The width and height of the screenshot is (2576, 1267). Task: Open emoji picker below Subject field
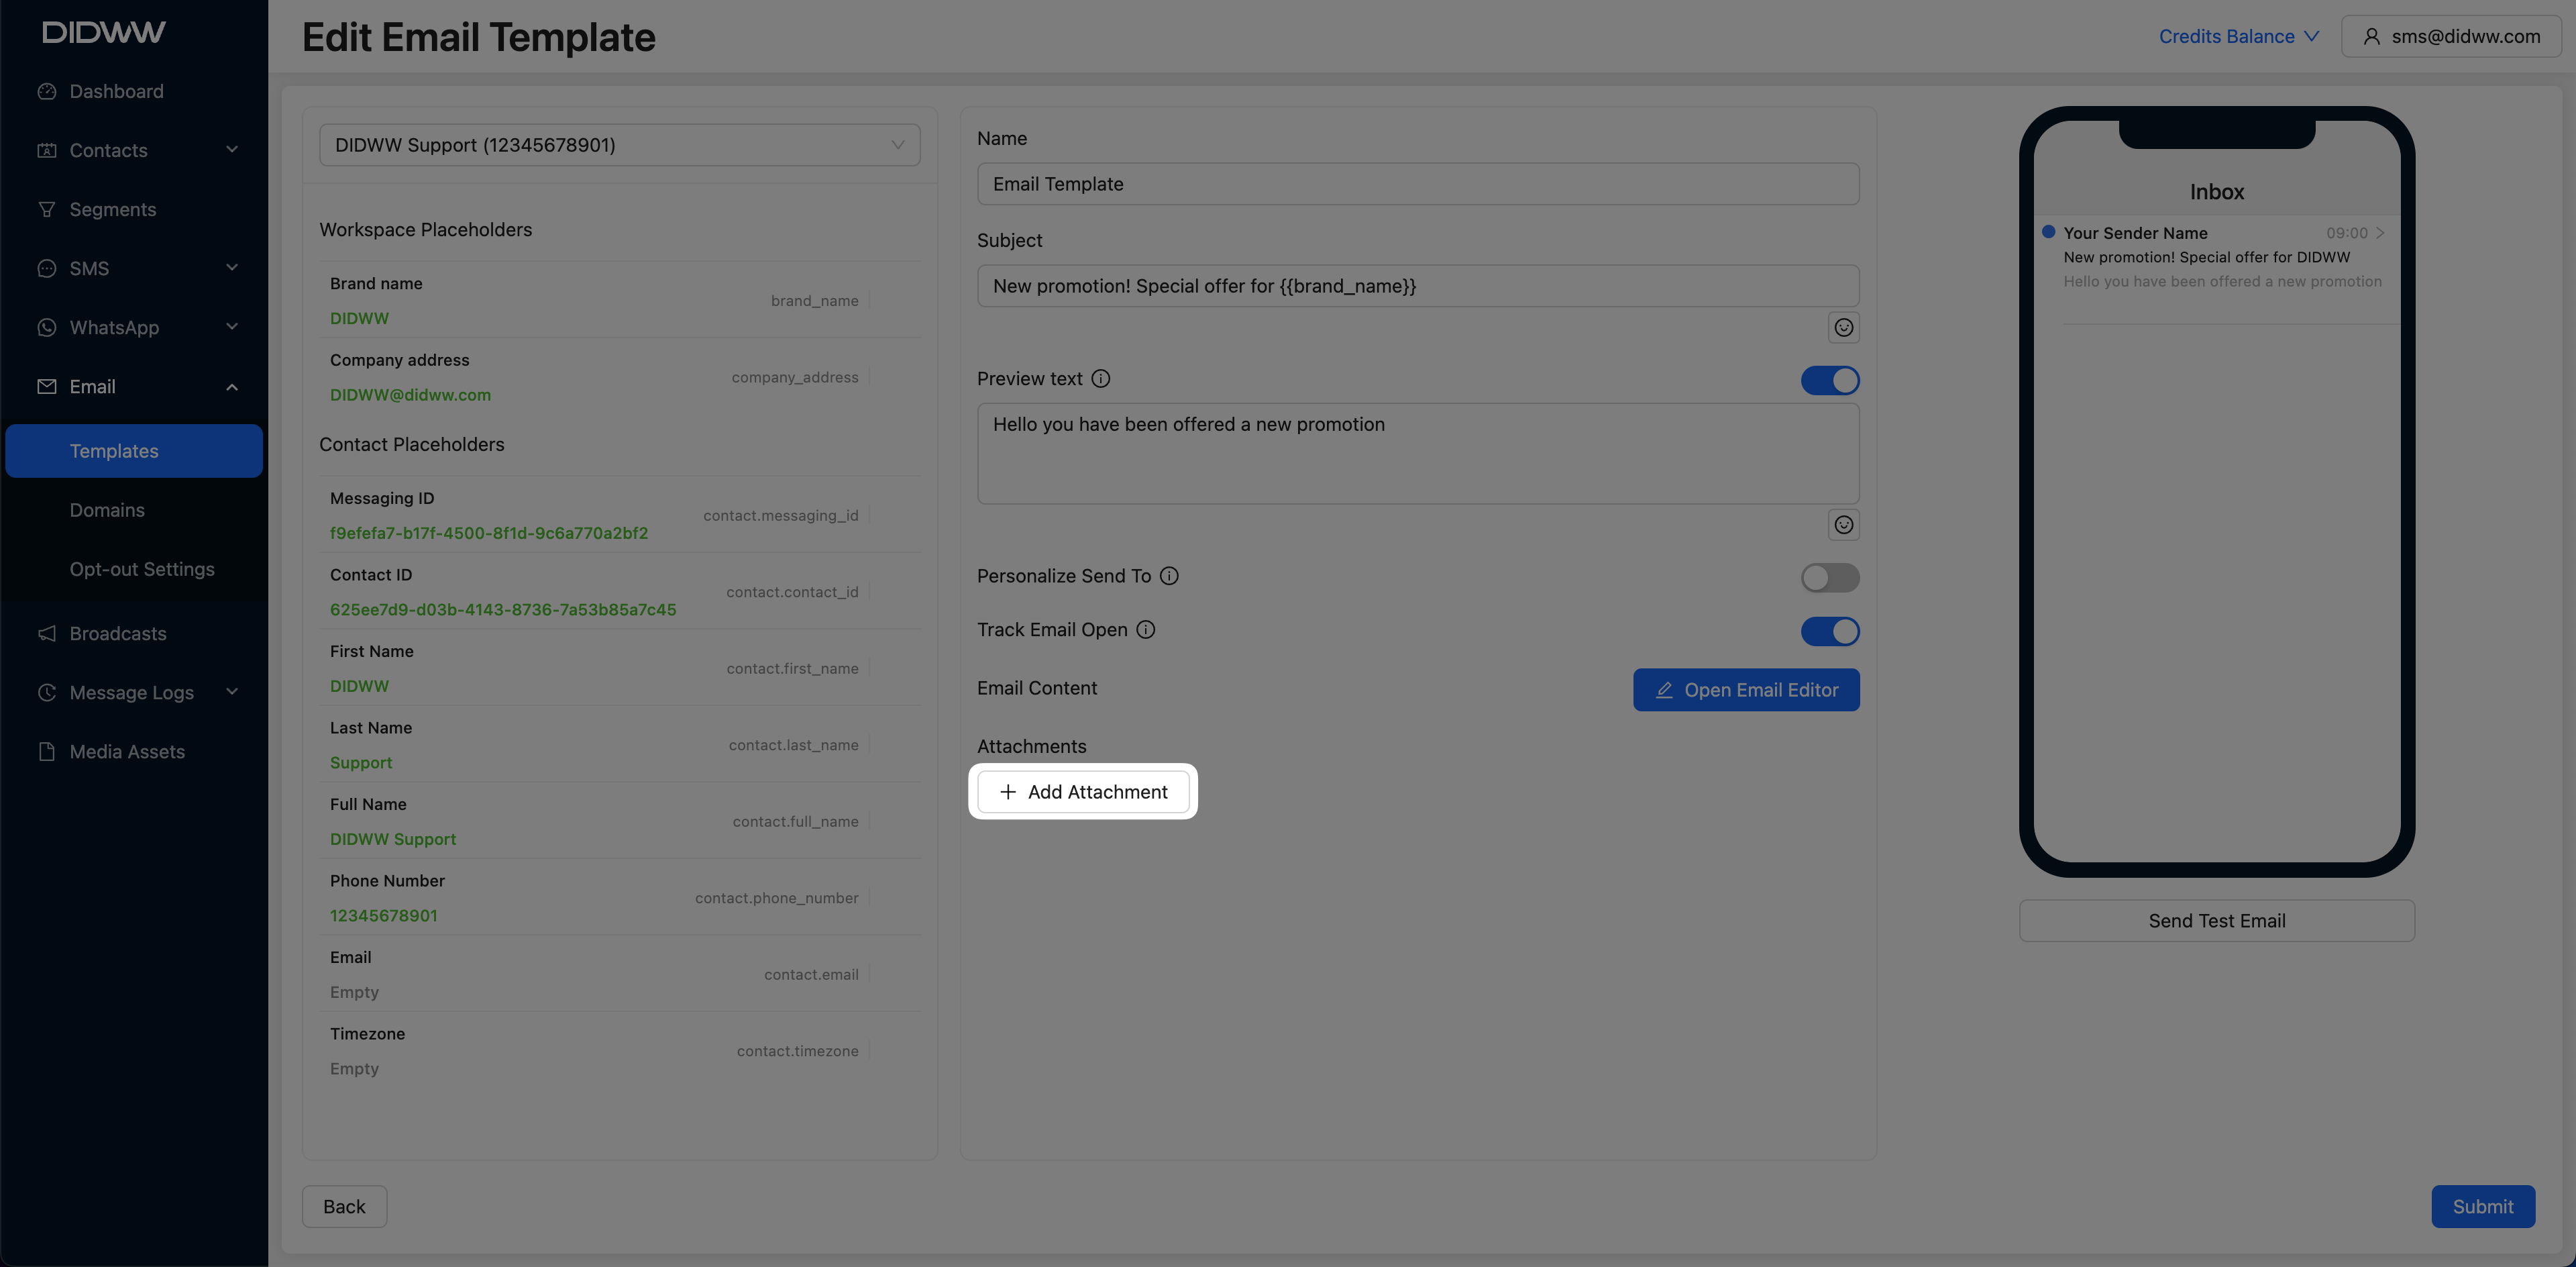pos(1843,328)
